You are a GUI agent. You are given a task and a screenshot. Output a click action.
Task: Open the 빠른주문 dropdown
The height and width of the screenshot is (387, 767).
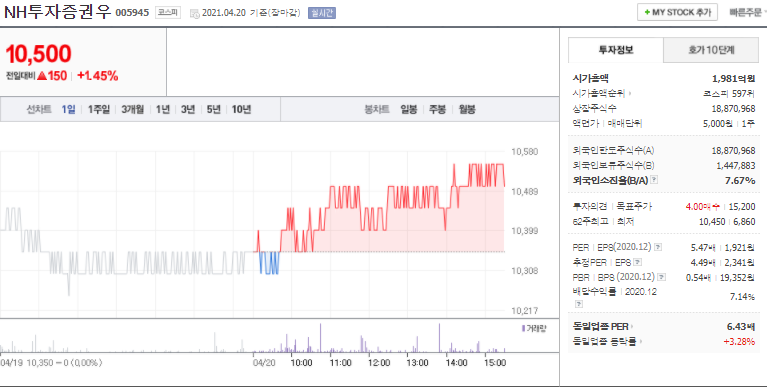747,12
